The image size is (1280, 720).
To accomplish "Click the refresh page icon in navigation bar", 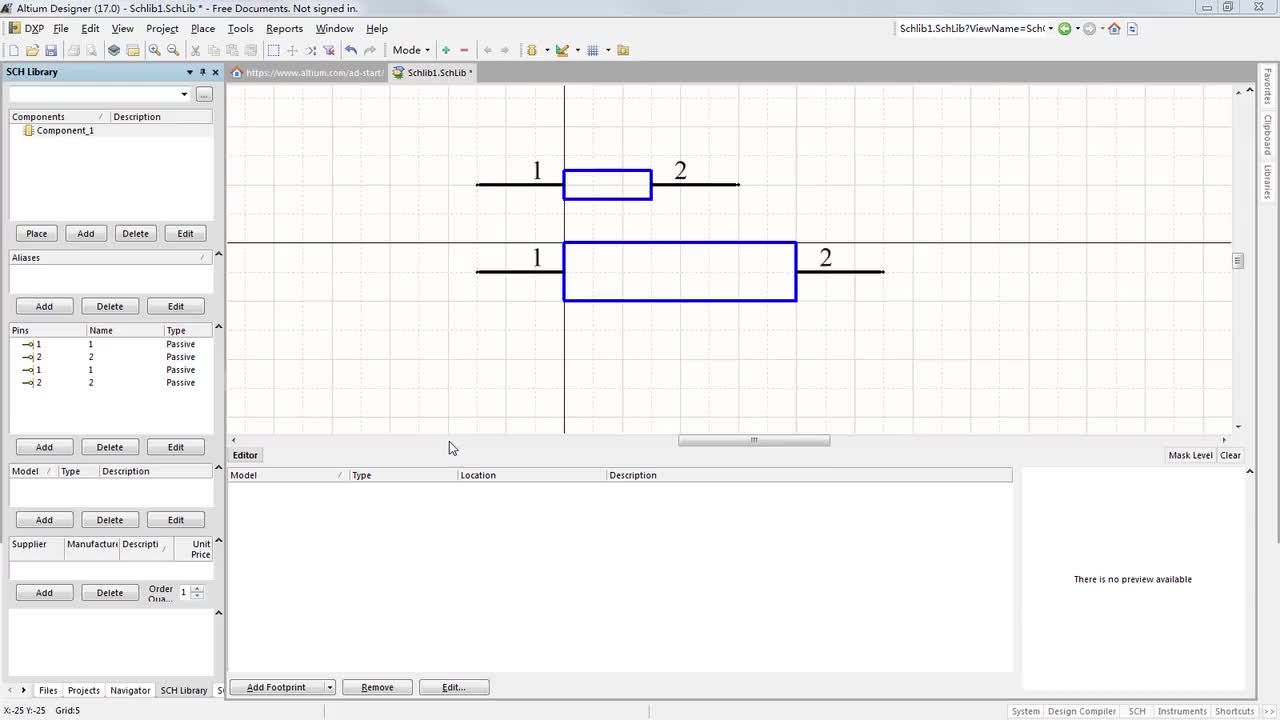I will 1132,29.
